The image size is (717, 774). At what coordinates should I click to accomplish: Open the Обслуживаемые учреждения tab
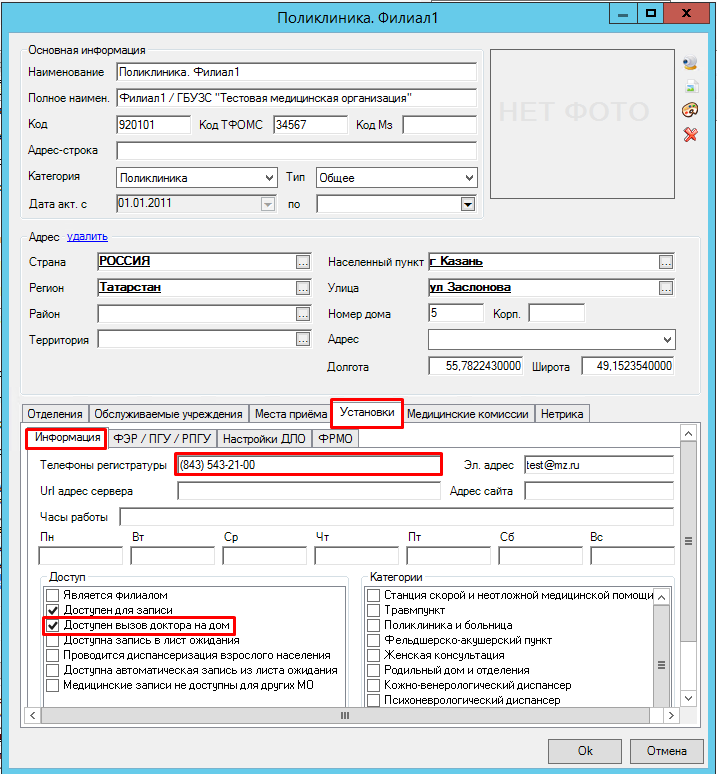[168, 414]
